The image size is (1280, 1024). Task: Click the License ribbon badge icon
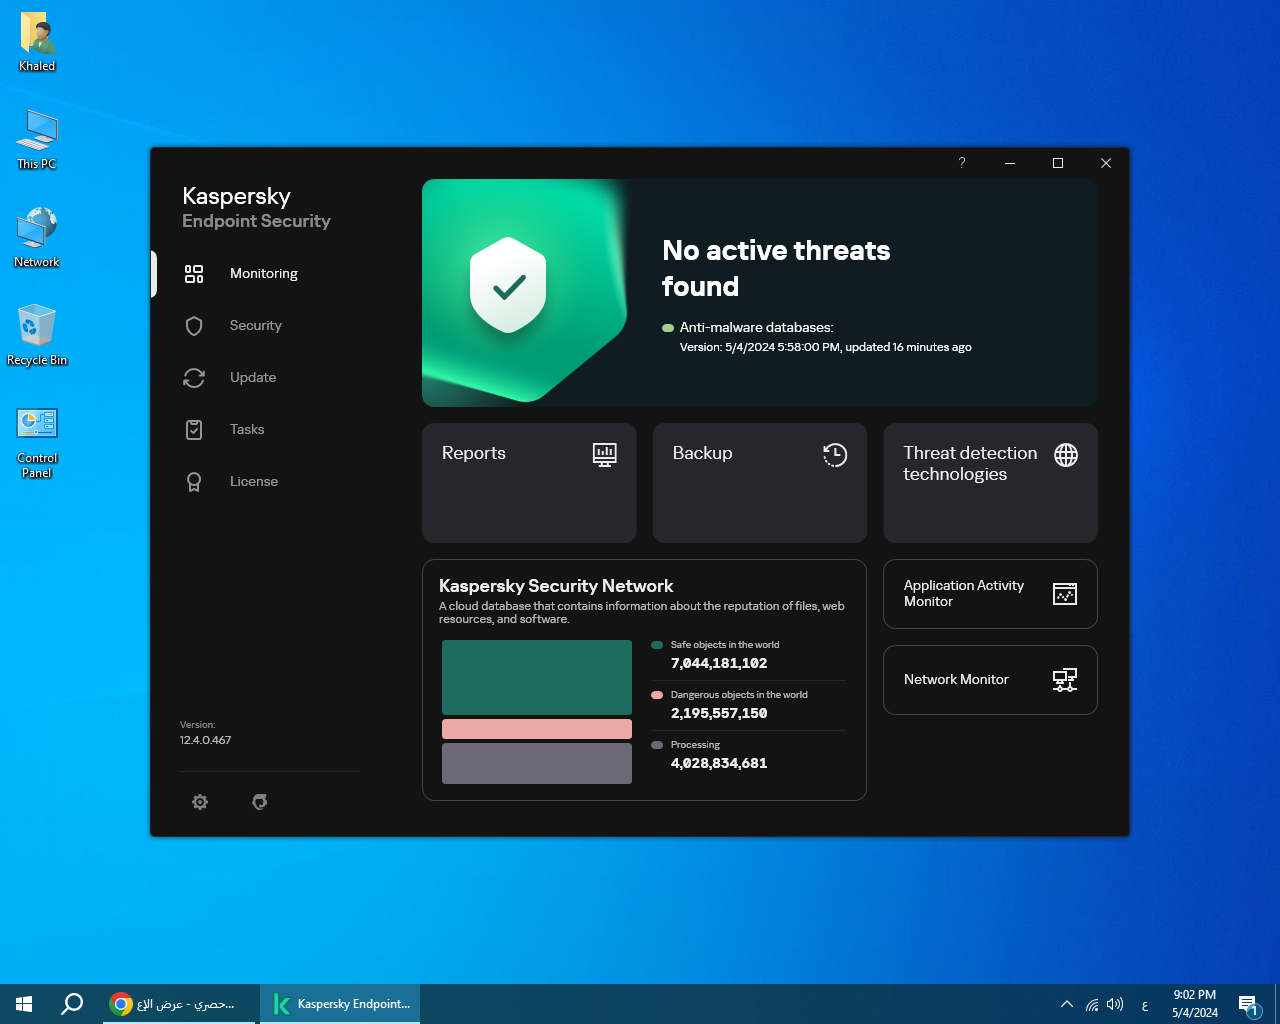click(194, 482)
